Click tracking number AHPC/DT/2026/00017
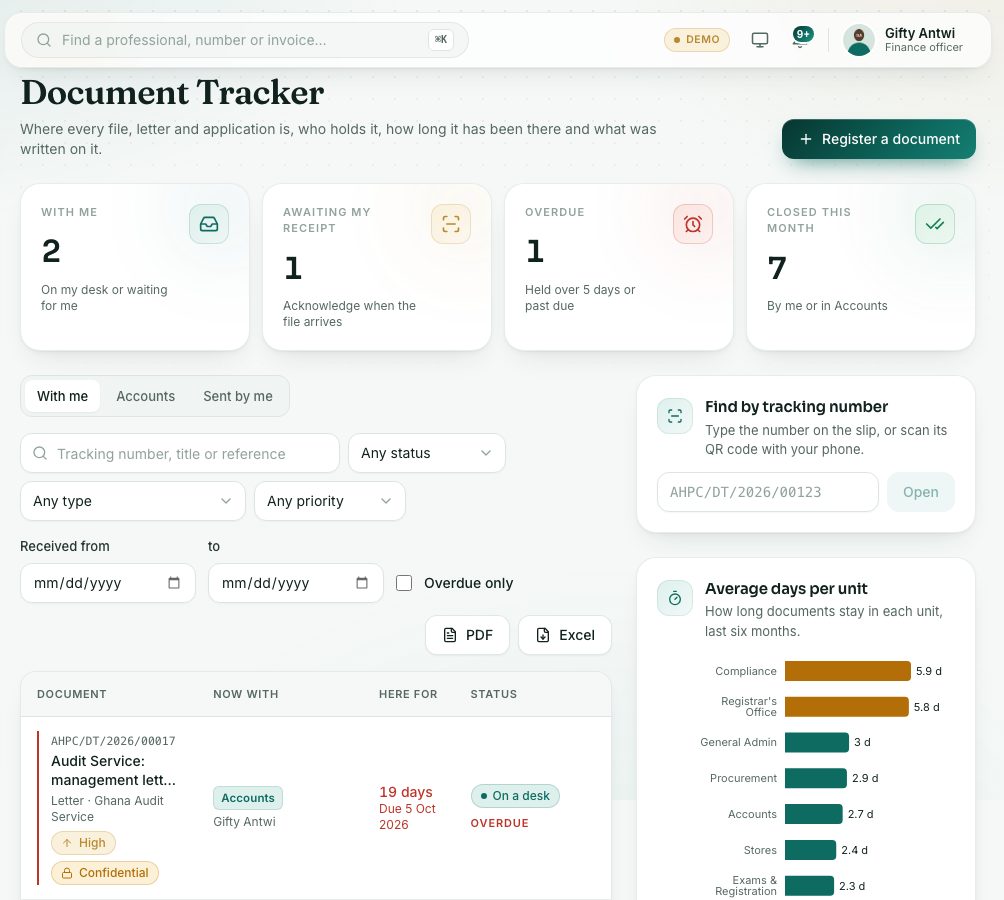The width and height of the screenshot is (1004, 900). [x=113, y=741]
